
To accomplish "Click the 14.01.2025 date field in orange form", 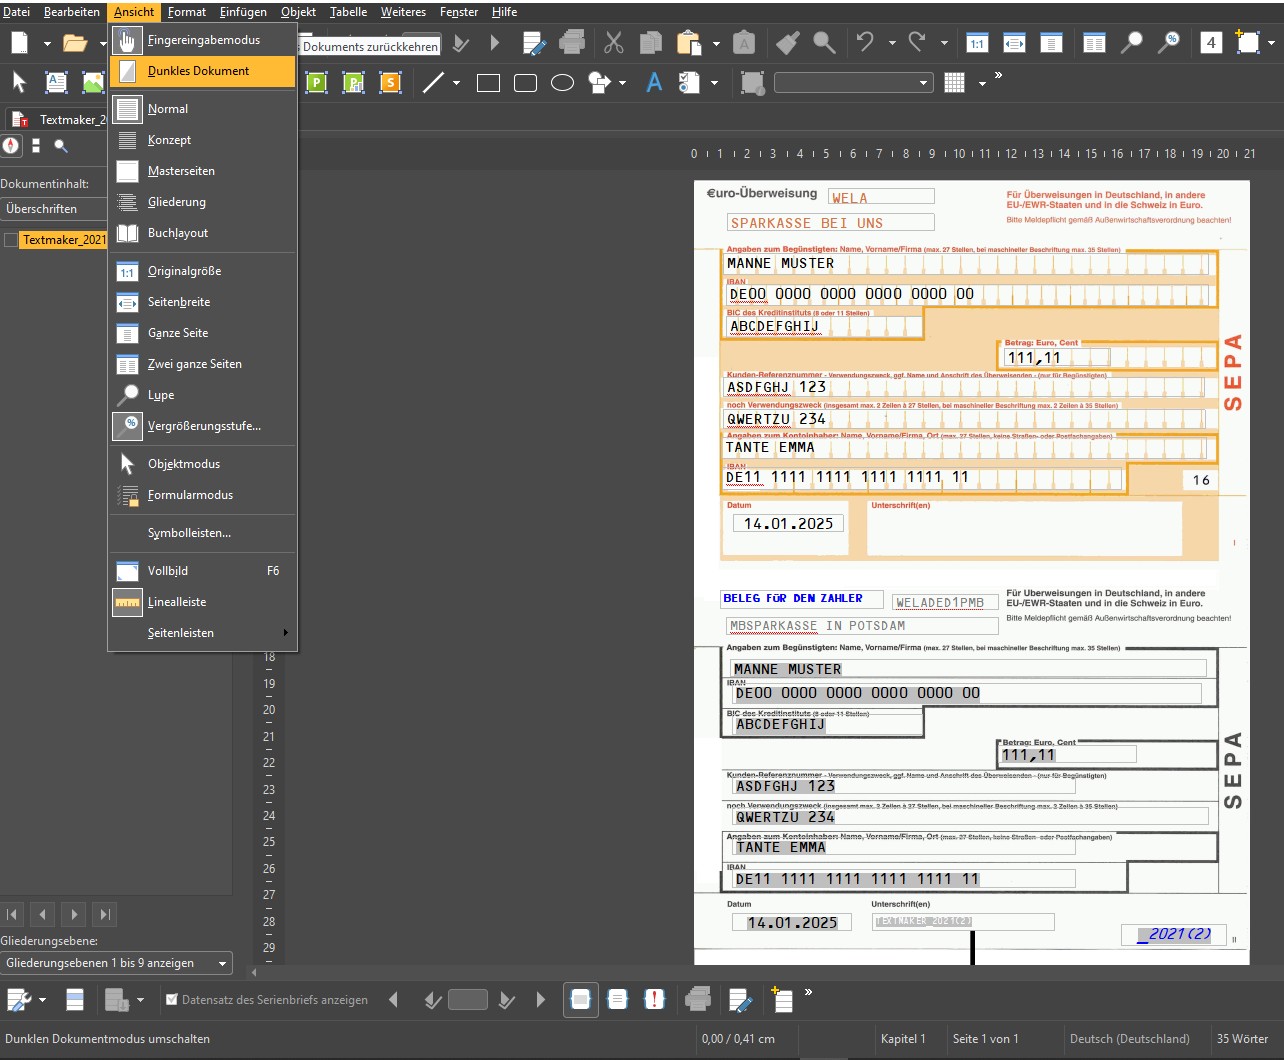I will (788, 523).
